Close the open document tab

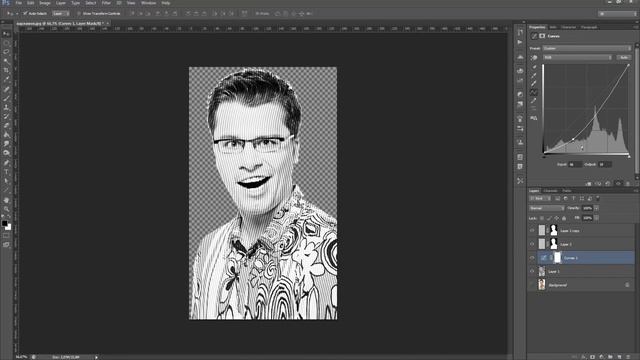(107, 24)
